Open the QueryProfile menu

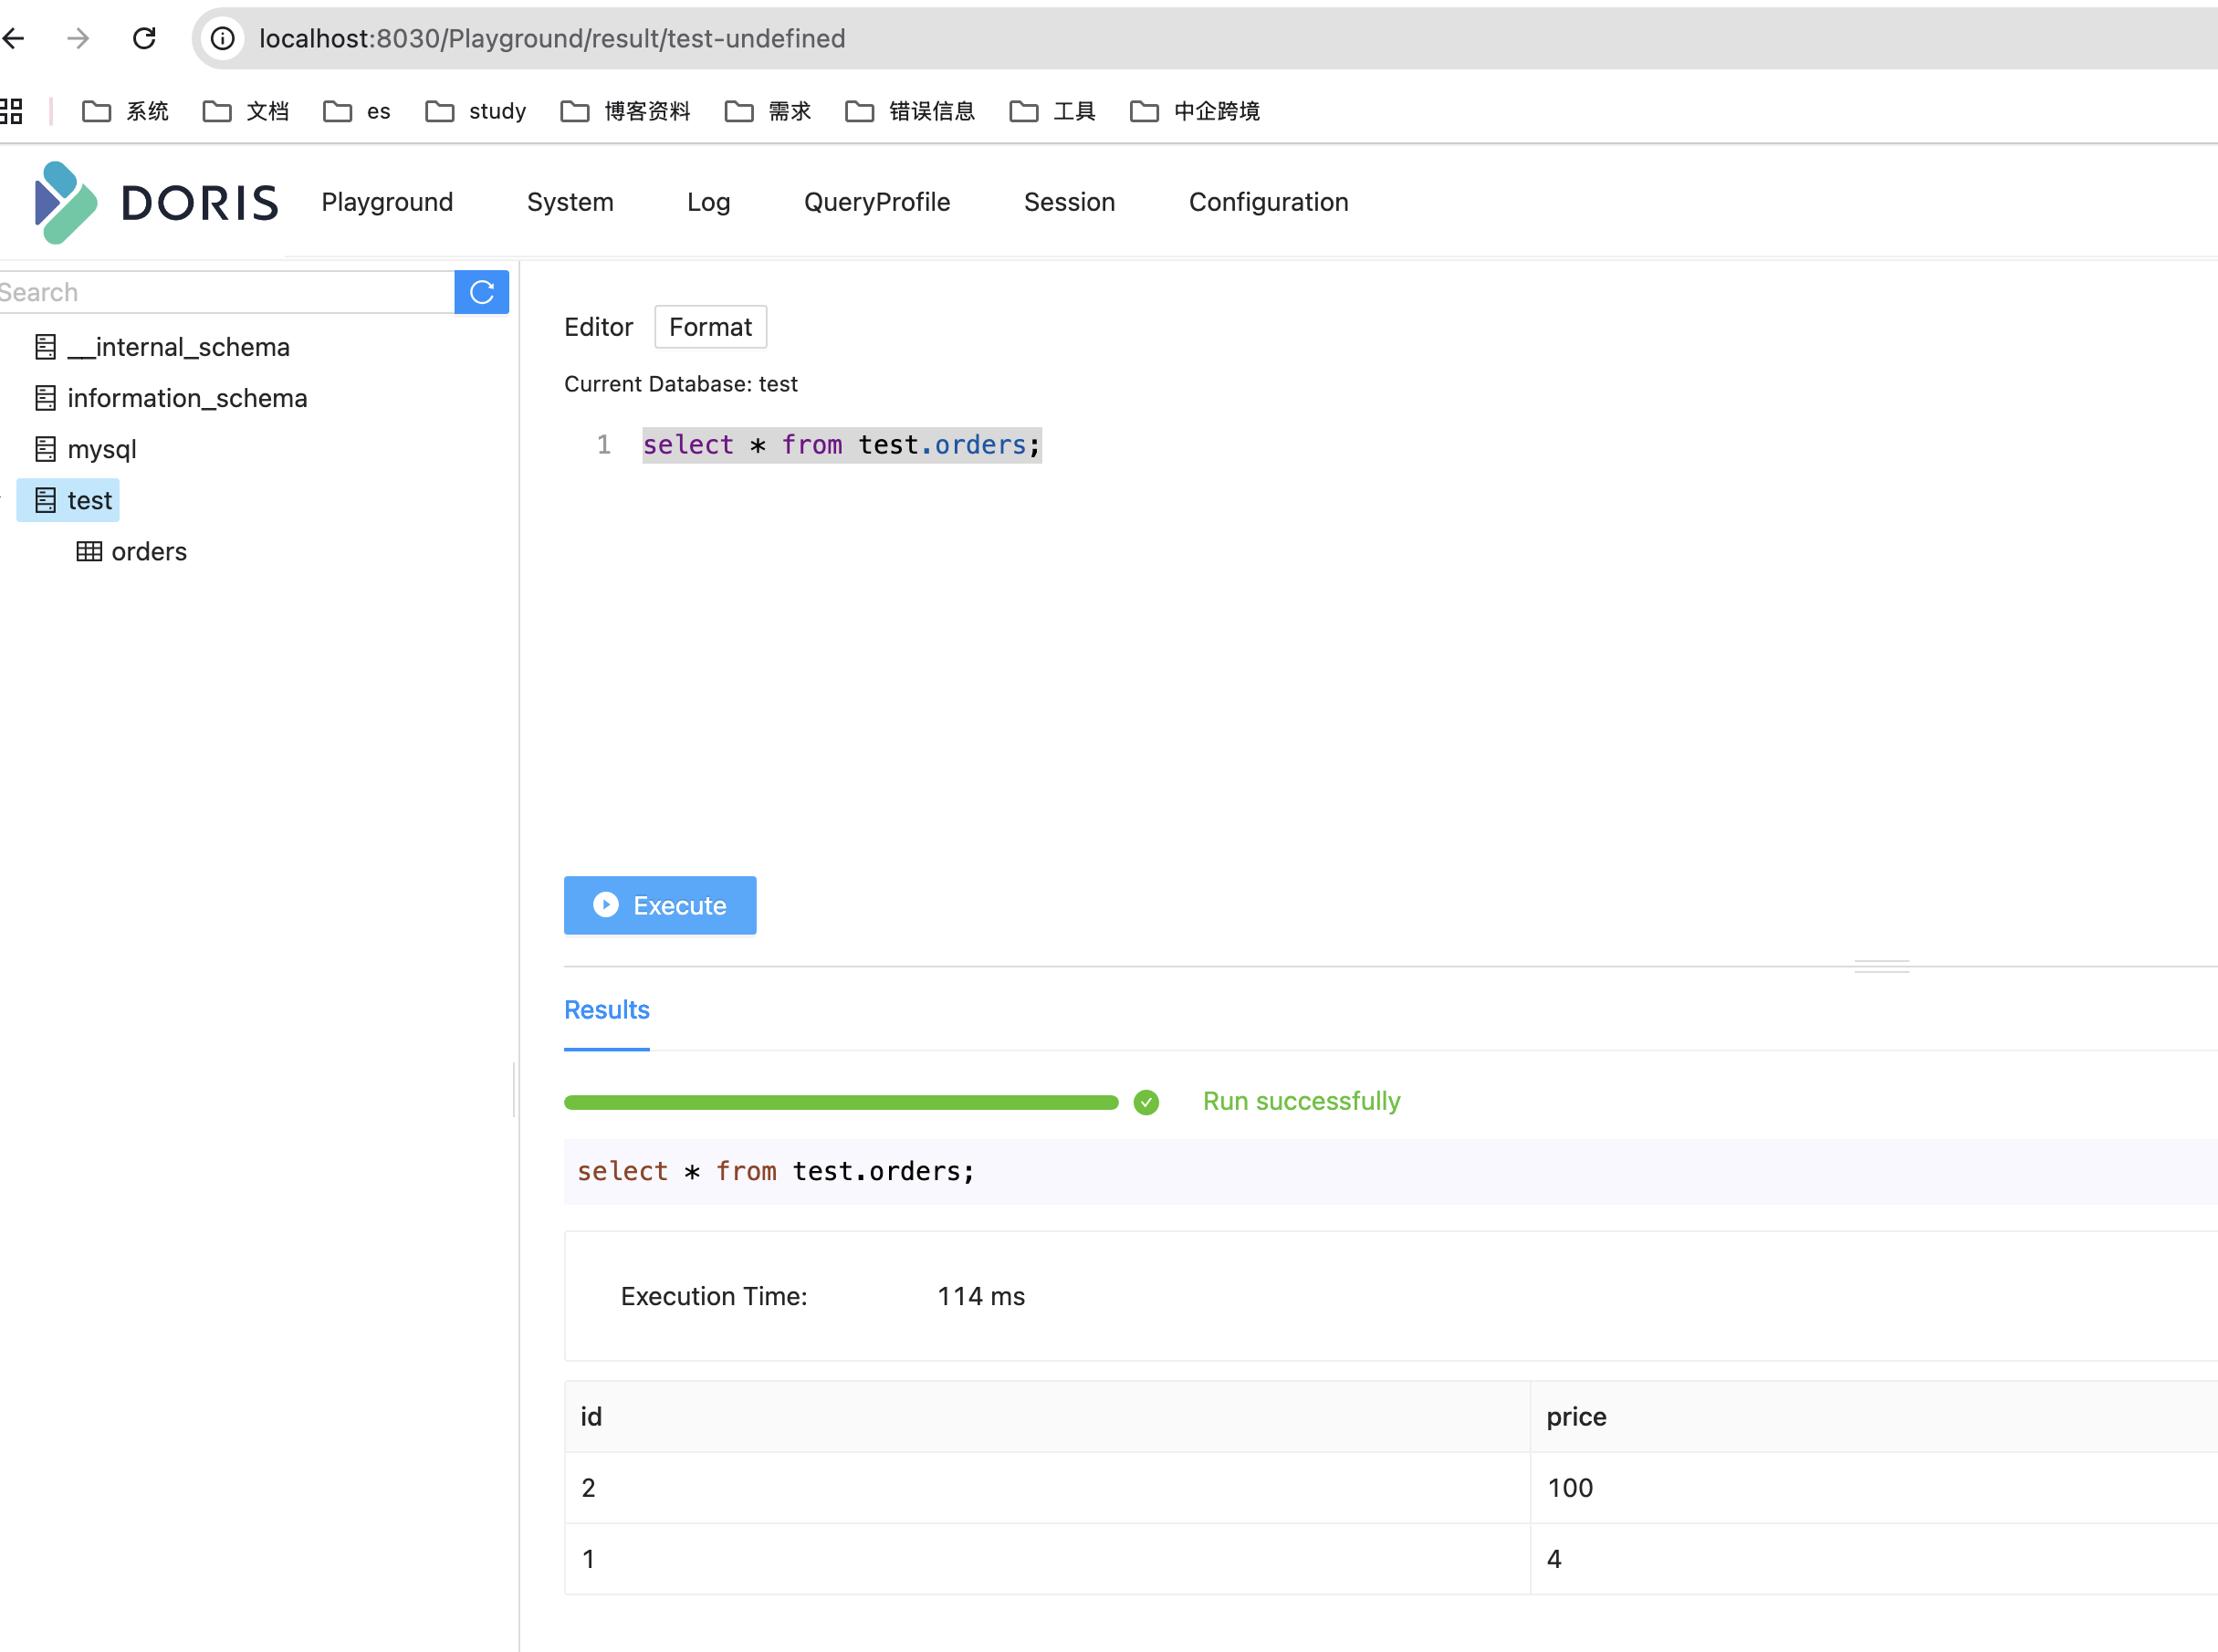(x=876, y=202)
